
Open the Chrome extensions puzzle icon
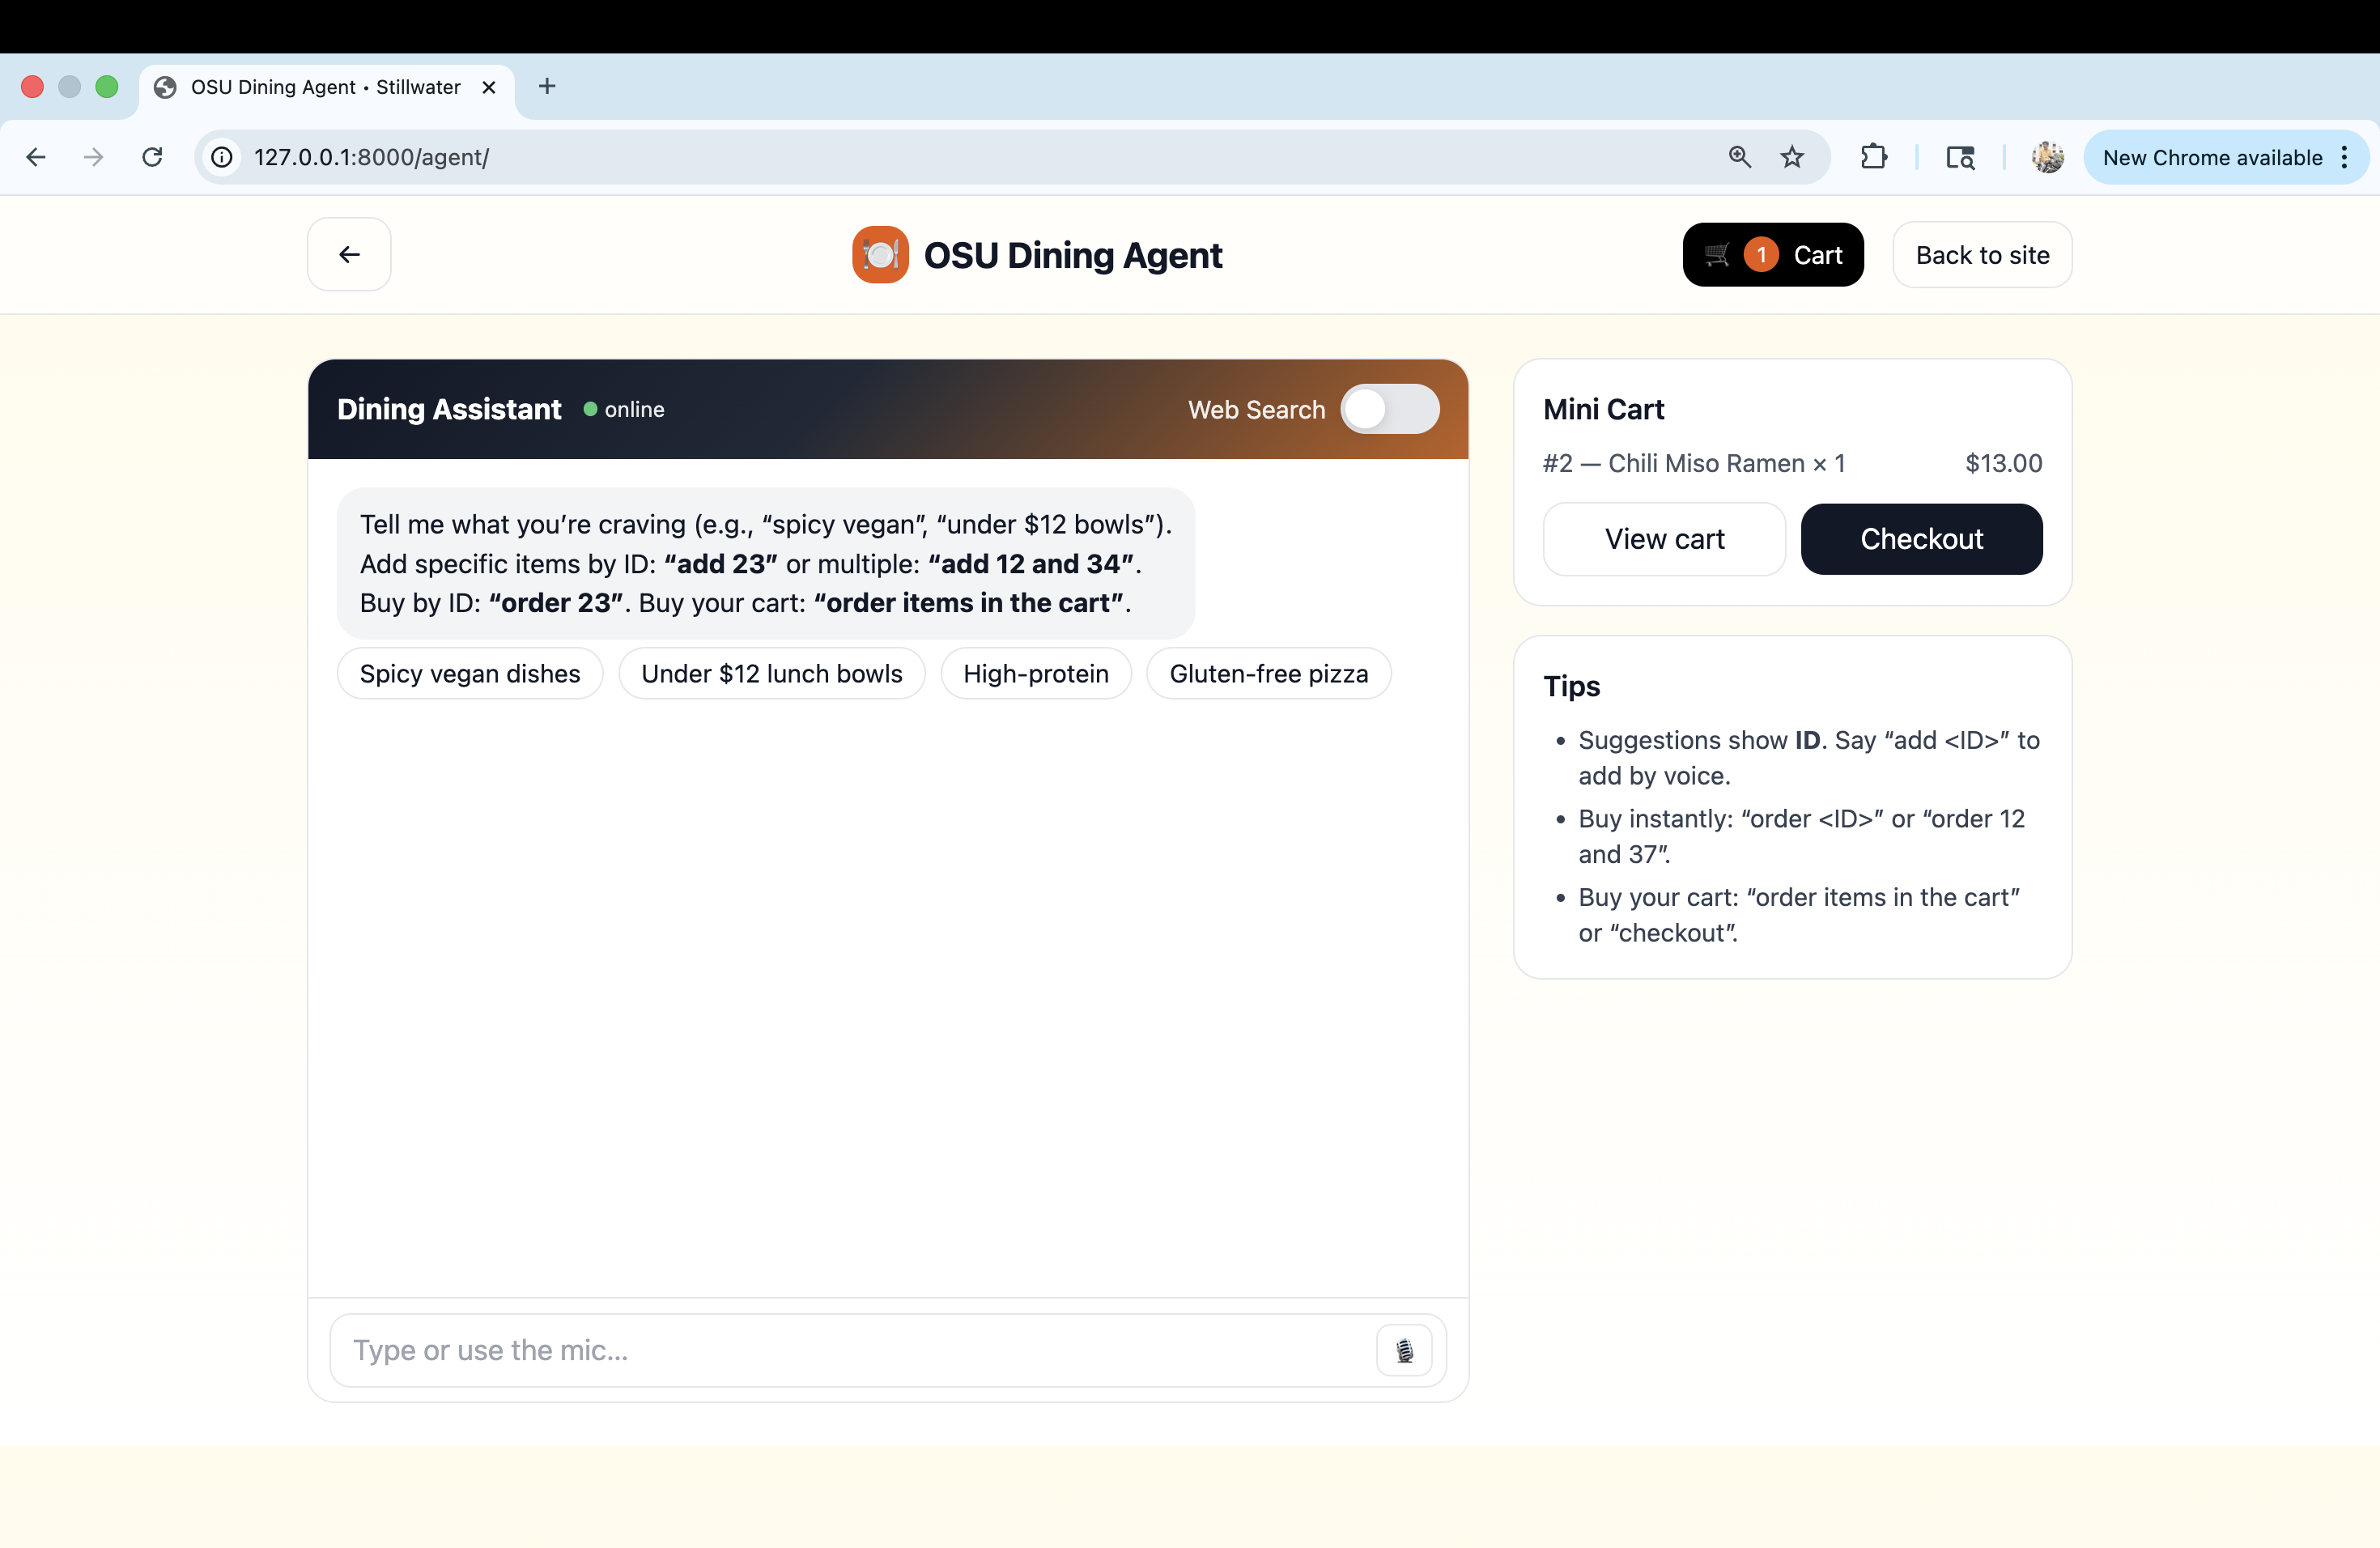(x=1873, y=157)
